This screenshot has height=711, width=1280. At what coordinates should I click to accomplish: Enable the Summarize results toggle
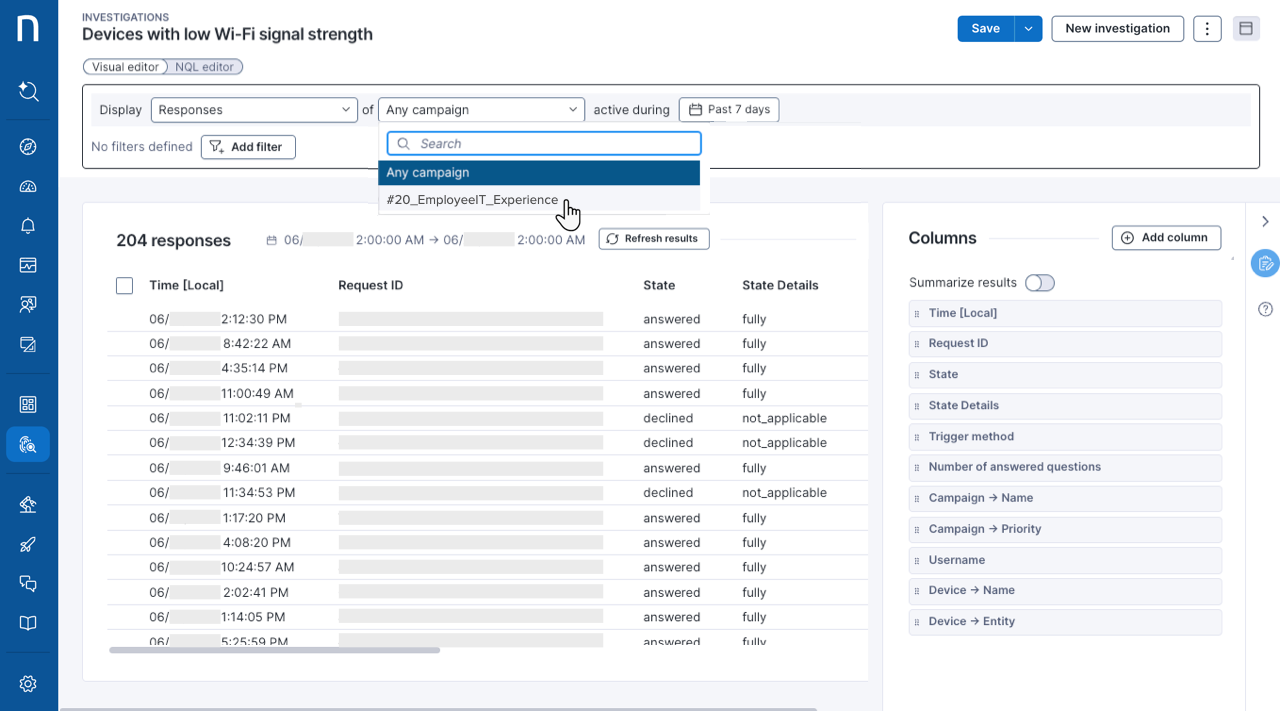pos(1040,283)
